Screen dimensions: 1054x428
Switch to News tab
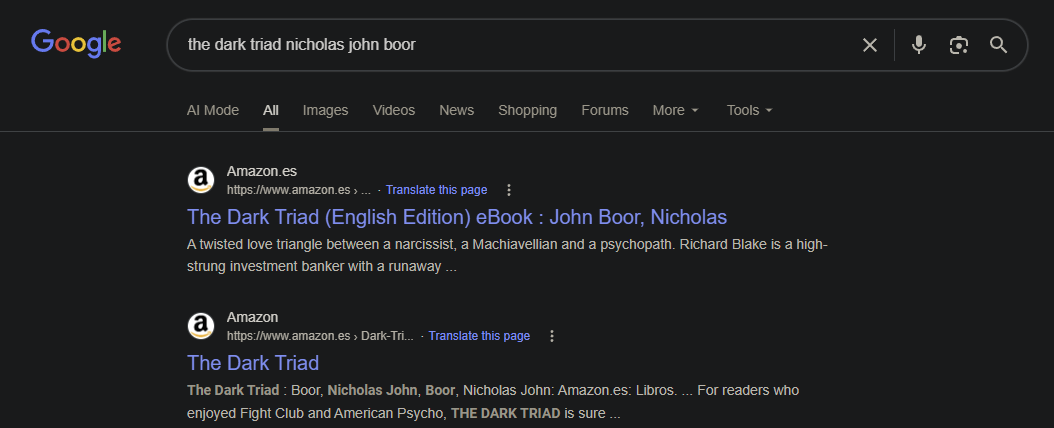456,110
